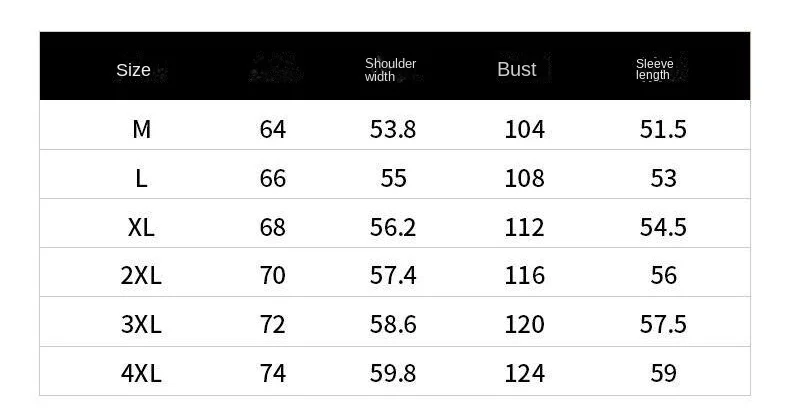Select the L size row label
The width and height of the screenshot is (790, 416).
pos(141,178)
